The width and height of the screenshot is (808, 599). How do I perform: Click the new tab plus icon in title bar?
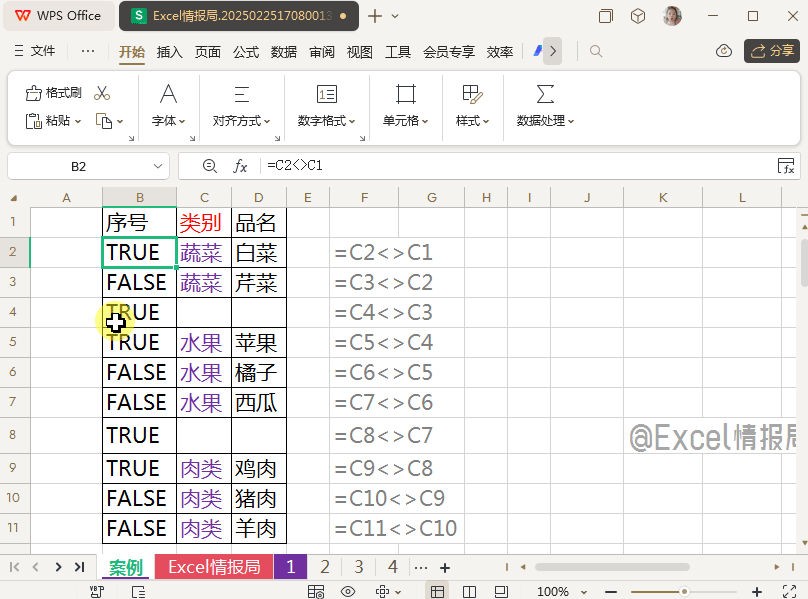[375, 16]
